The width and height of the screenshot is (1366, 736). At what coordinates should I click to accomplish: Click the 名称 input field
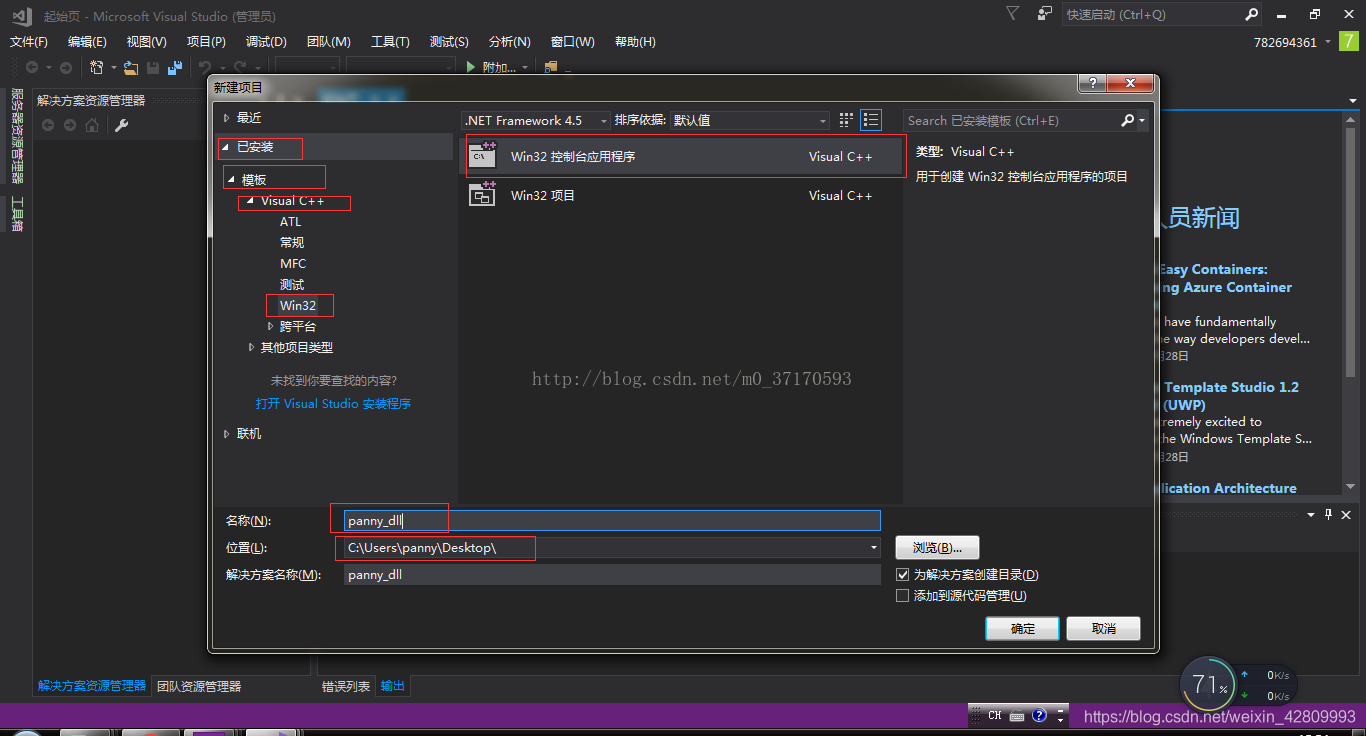point(612,520)
